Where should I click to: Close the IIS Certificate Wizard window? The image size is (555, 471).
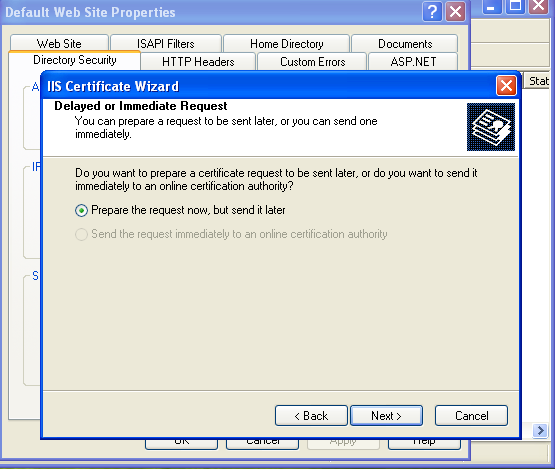(506, 86)
